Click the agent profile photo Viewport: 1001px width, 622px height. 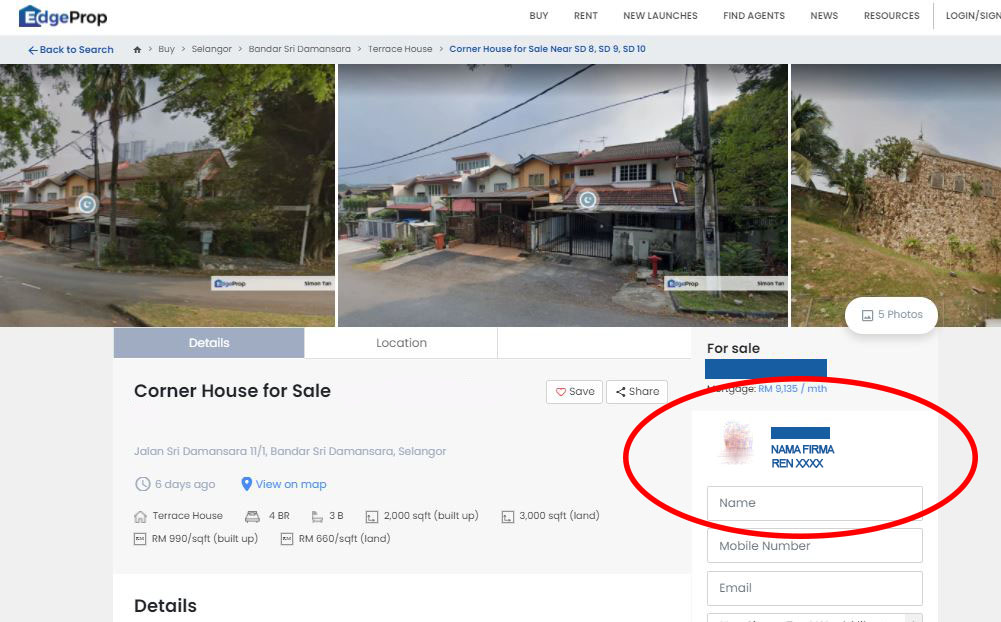click(x=736, y=443)
